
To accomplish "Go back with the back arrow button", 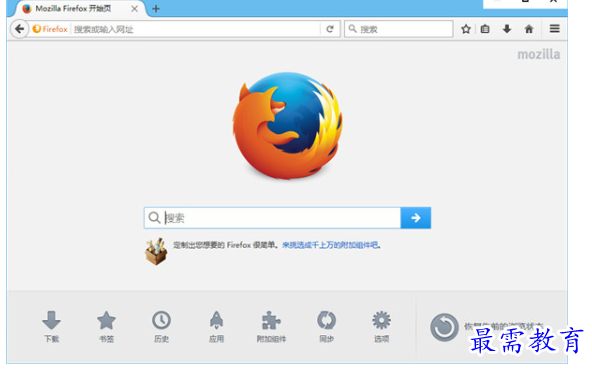I will (20, 29).
